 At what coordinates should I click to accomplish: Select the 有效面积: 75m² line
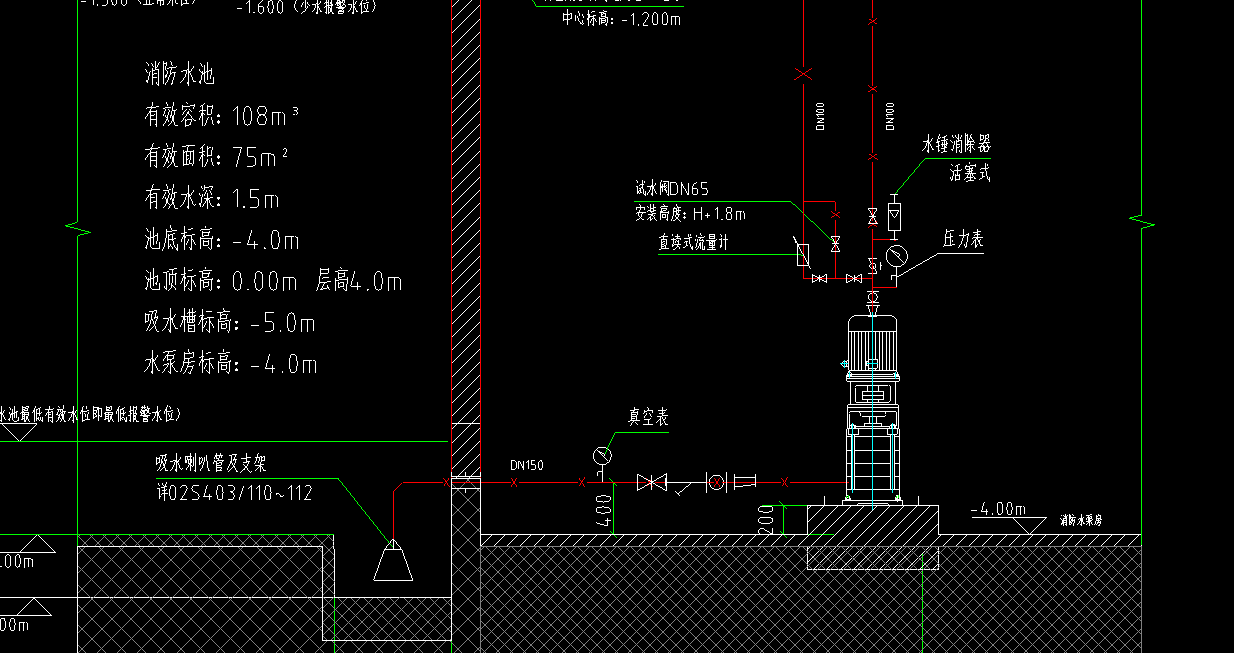pyautogui.click(x=217, y=157)
